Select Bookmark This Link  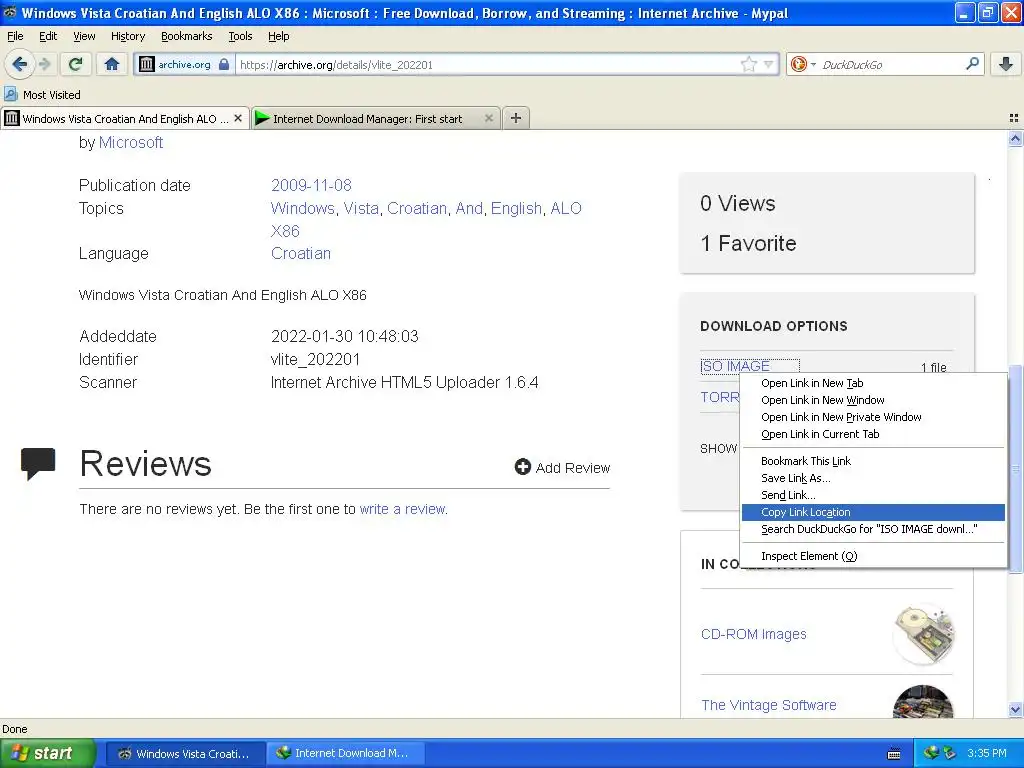coord(873,460)
